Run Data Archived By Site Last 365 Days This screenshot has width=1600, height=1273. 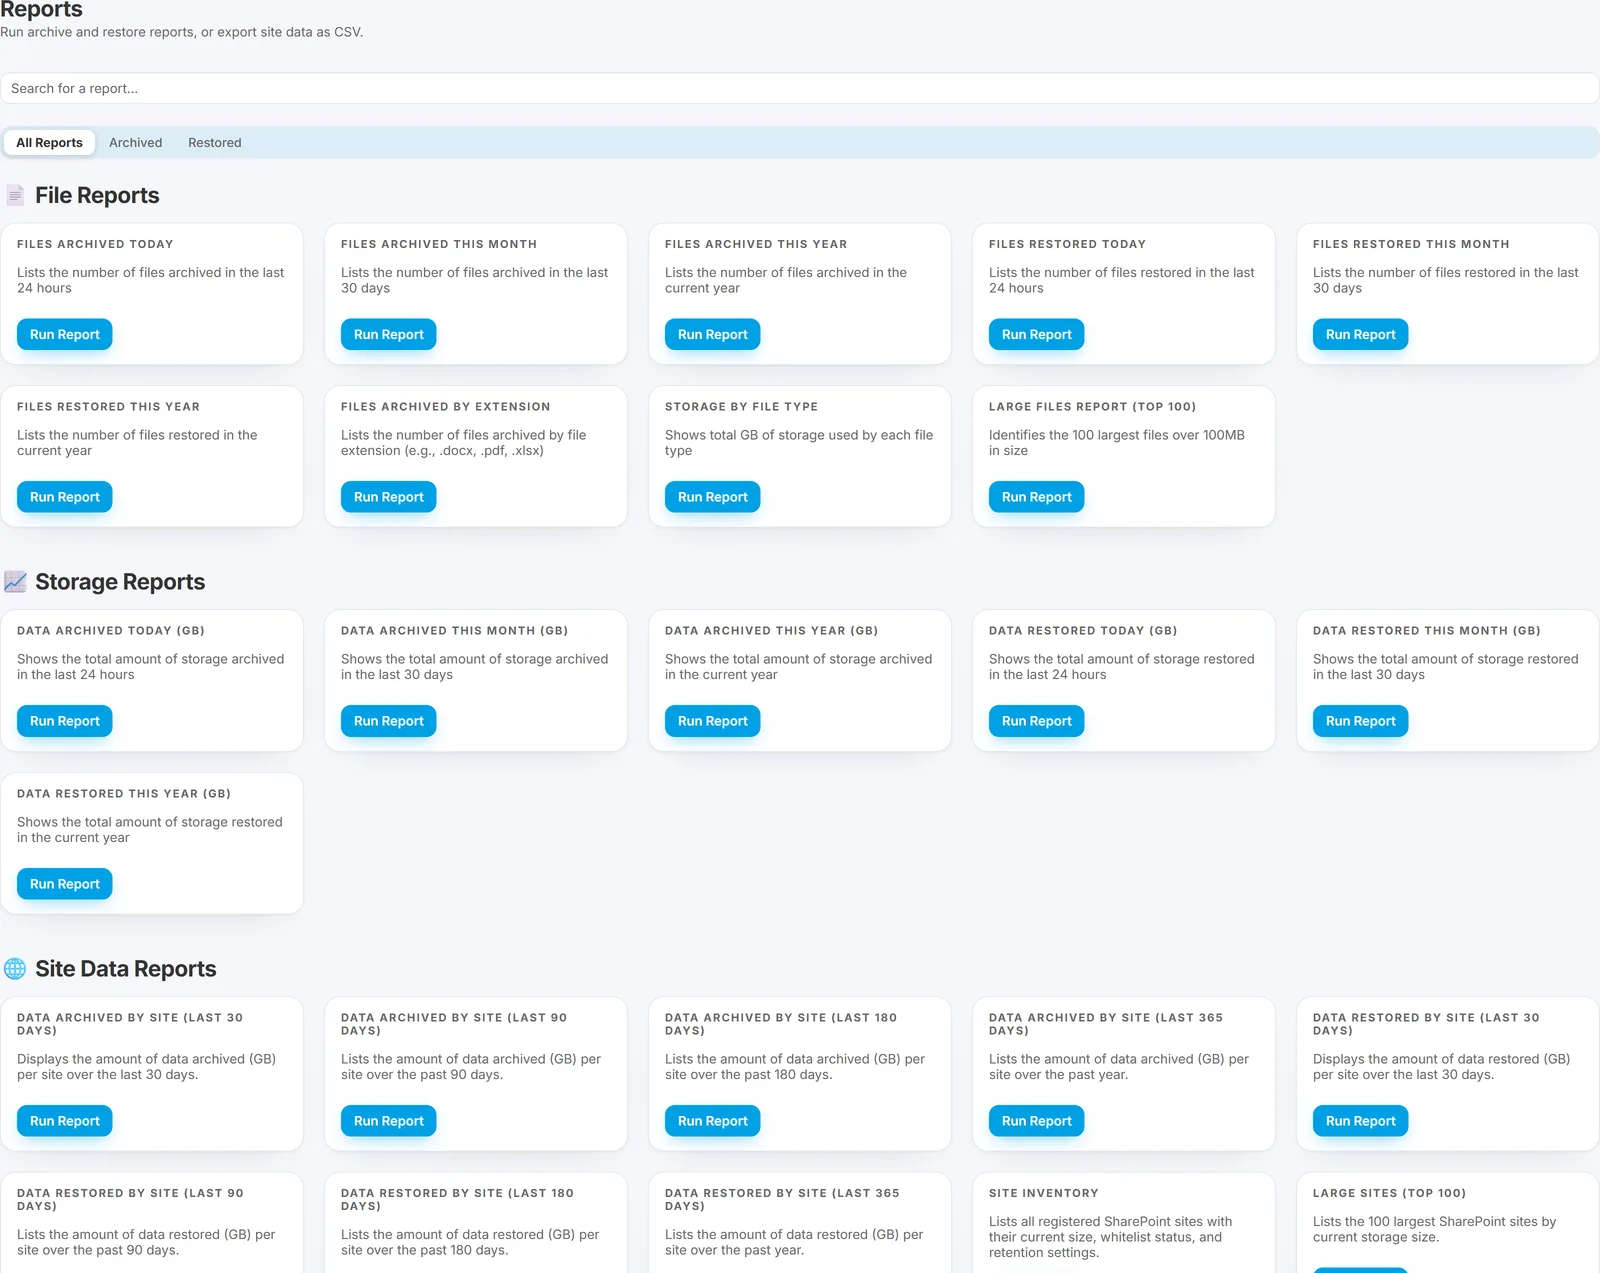click(x=1037, y=1121)
